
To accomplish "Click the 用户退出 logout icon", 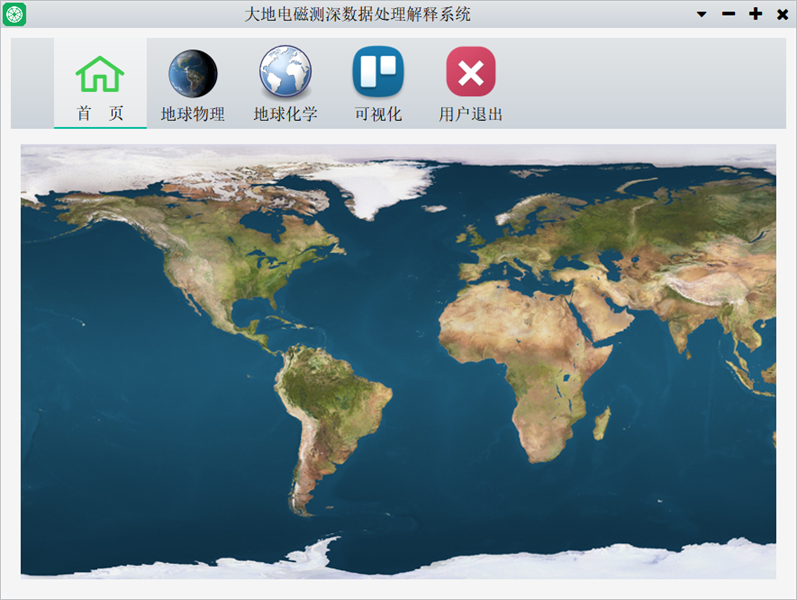I will (x=471, y=72).
